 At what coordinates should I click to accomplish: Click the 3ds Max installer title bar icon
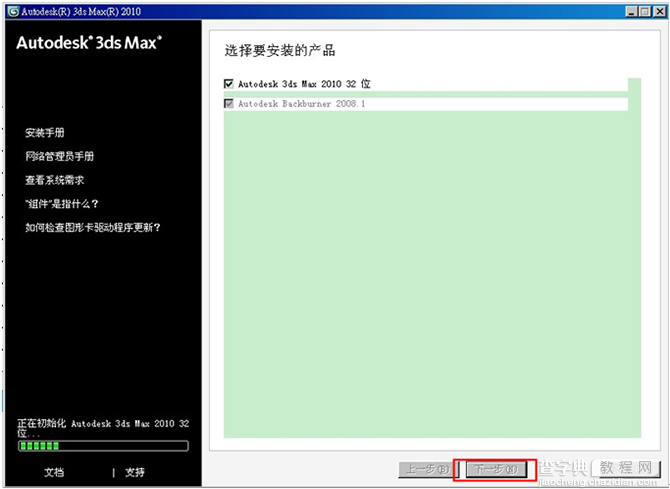point(14,12)
